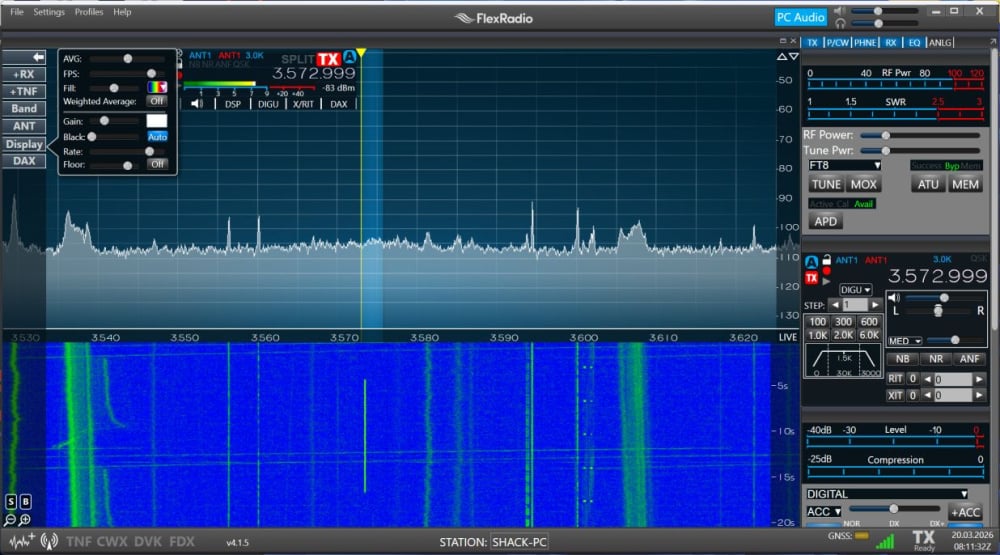Increase tuning step with right arrow
This screenshot has width=1000, height=555.
tap(875, 306)
